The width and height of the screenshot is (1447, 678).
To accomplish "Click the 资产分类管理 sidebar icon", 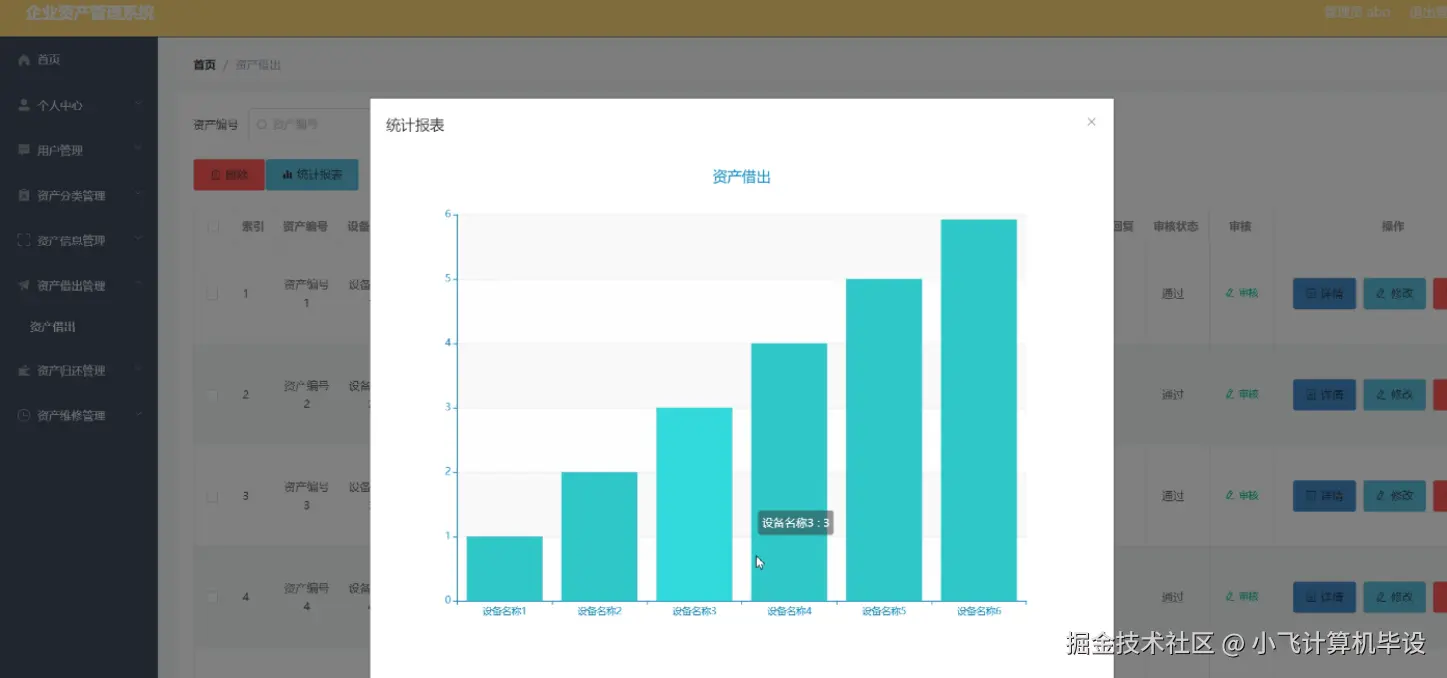I will click(x=24, y=195).
